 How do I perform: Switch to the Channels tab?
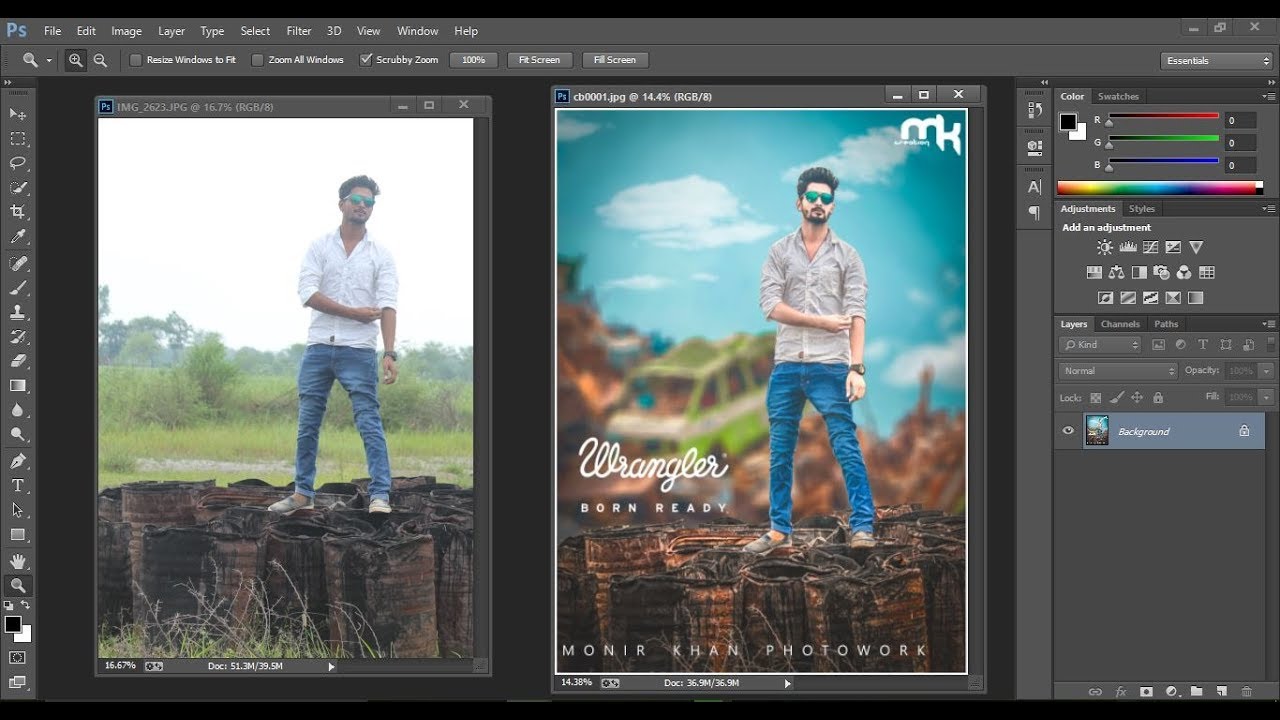(x=1120, y=324)
